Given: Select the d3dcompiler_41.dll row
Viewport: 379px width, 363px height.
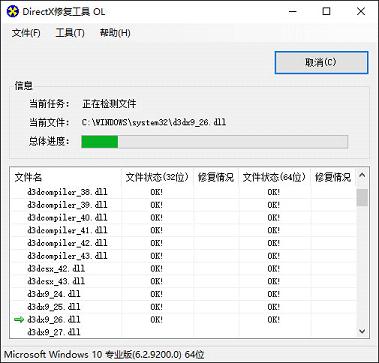Looking at the screenshot, I should tap(183, 230).
